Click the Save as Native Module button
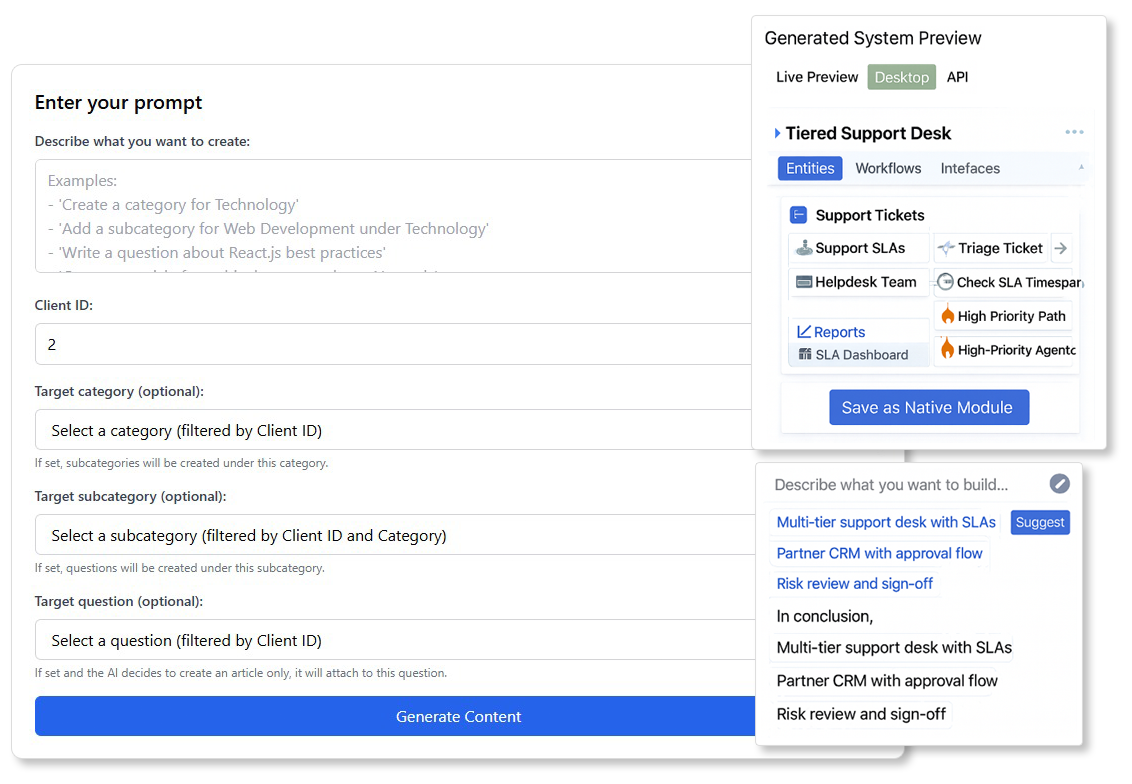This screenshot has width=1132, height=784. pyautogui.click(x=927, y=407)
